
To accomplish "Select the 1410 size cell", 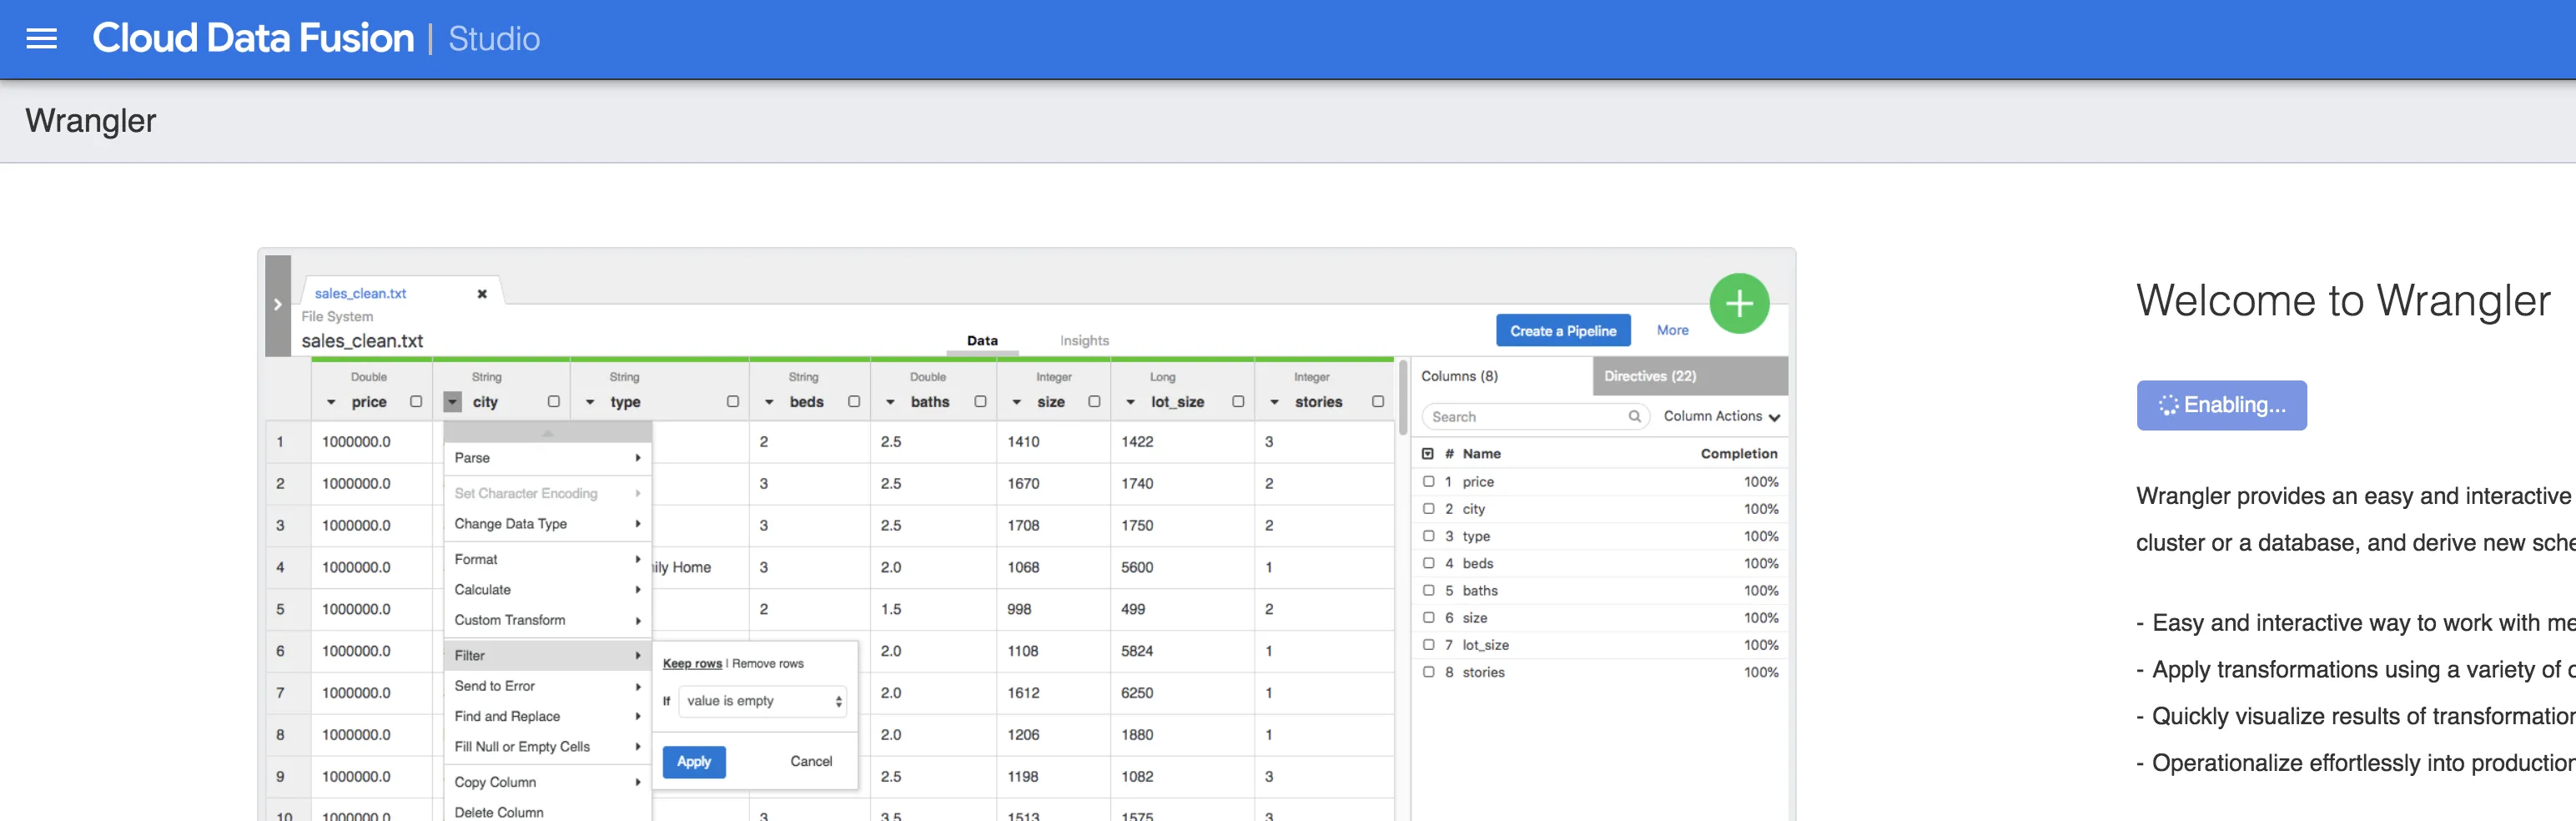I will [x=1052, y=442].
